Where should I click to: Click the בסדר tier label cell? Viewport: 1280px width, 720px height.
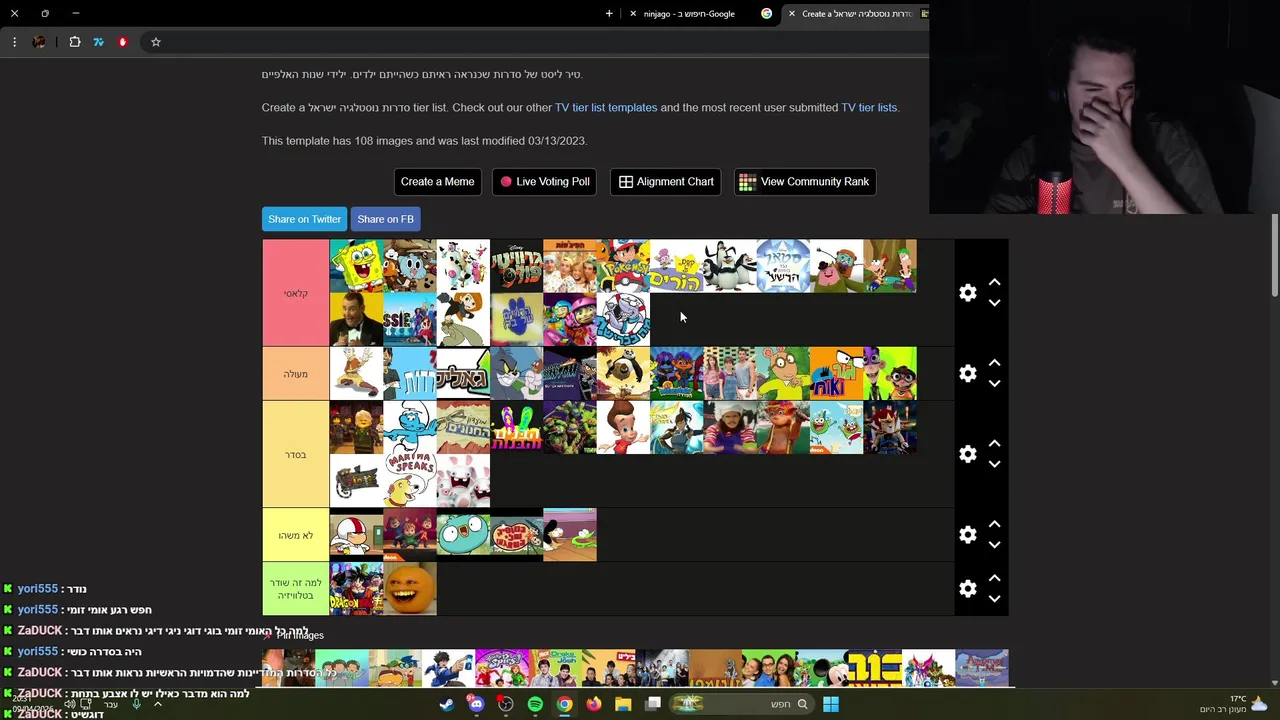[296, 454]
